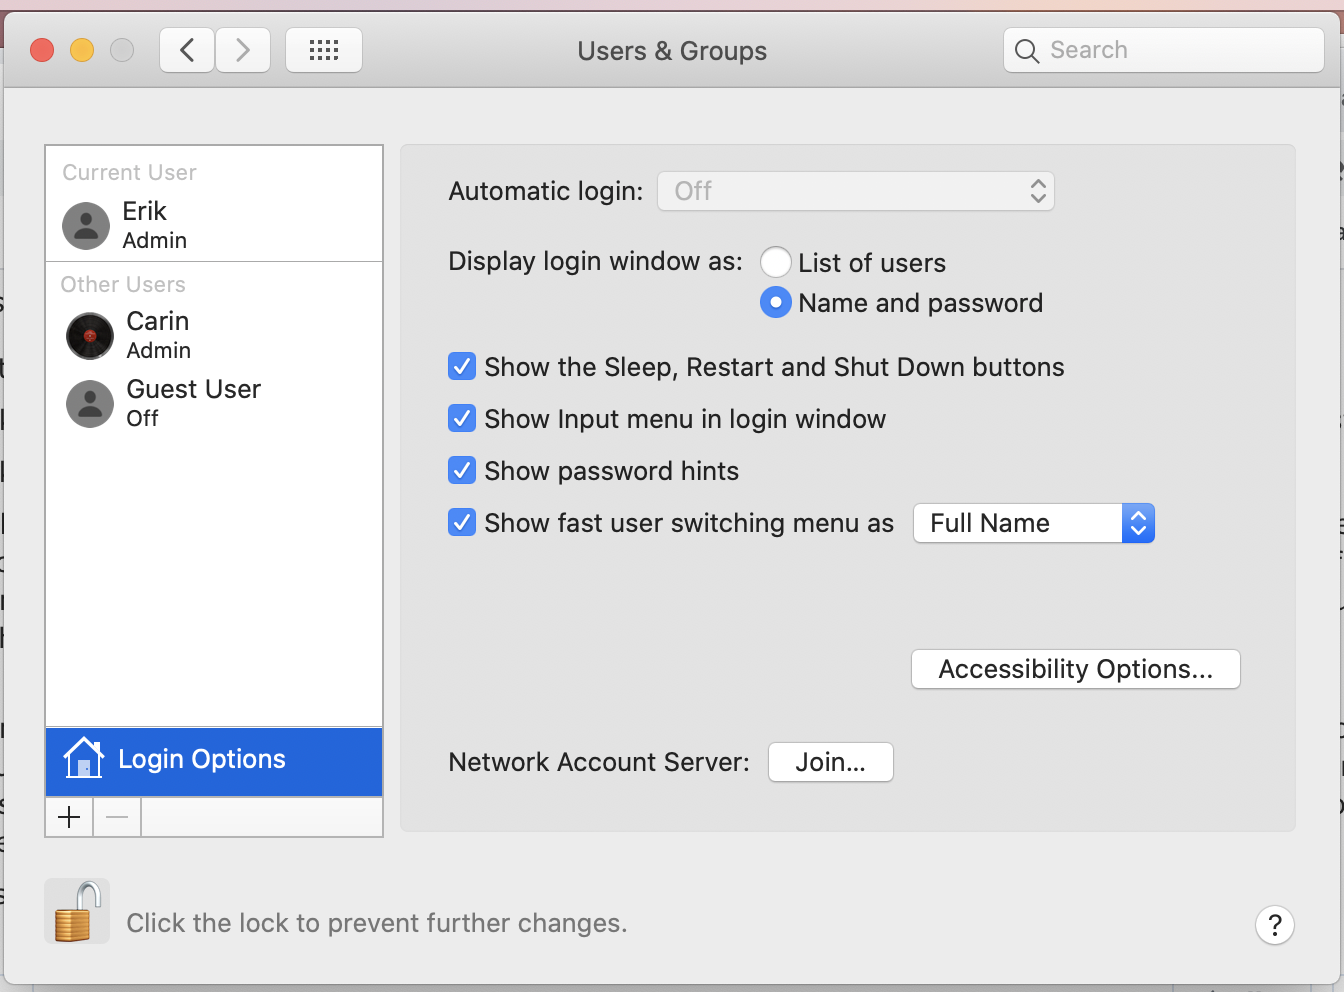
Task: Select Login Options in the sidebar
Action: click(x=214, y=761)
